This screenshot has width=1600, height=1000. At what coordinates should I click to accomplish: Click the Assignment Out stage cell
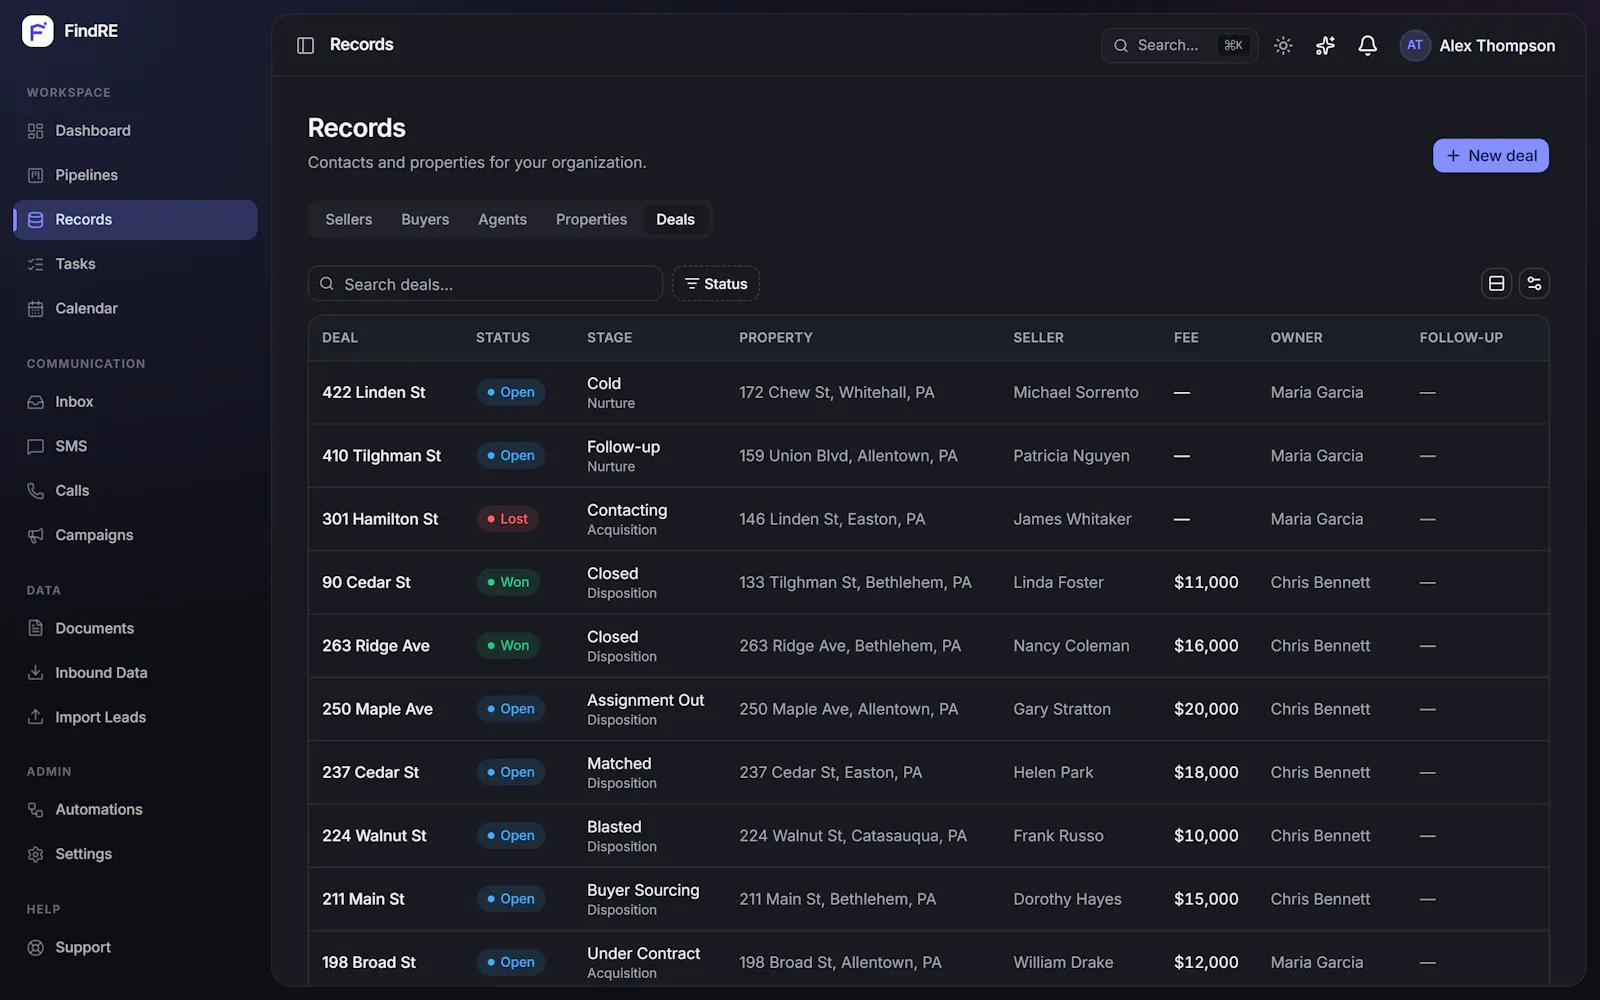click(x=645, y=709)
